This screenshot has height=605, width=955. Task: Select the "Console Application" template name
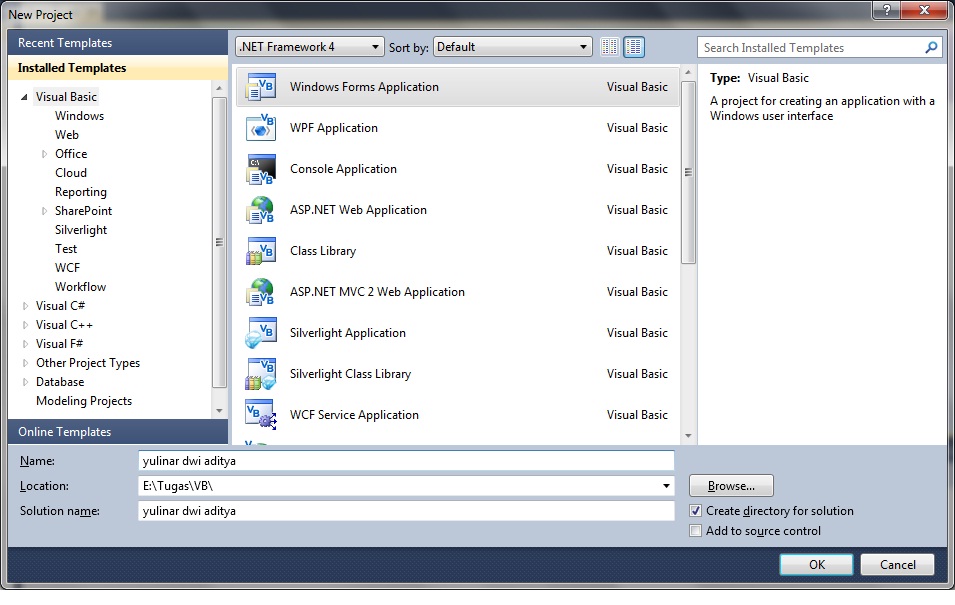pyautogui.click(x=343, y=169)
